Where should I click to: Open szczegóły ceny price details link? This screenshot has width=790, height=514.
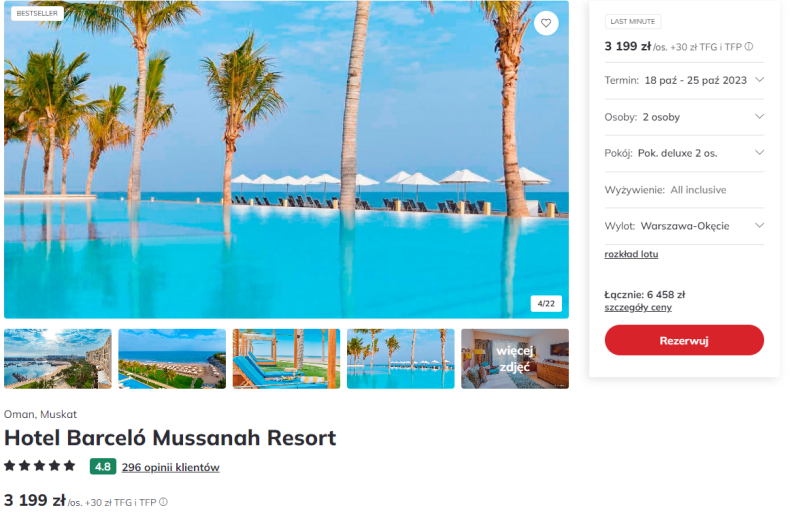pyautogui.click(x=638, y=307)
